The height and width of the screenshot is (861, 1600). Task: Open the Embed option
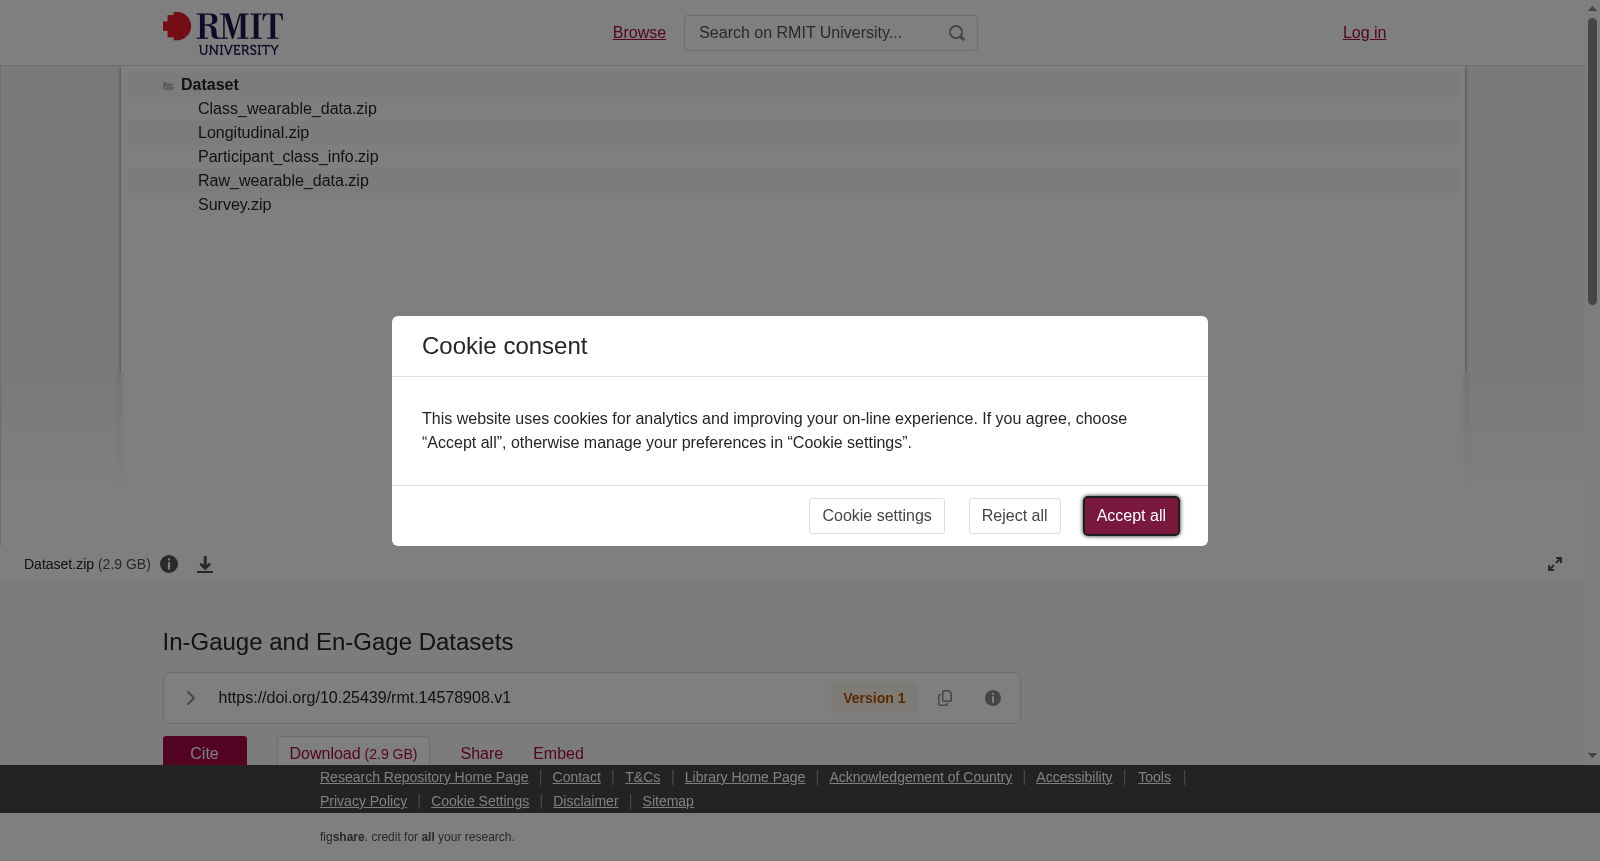pos(558,753)
